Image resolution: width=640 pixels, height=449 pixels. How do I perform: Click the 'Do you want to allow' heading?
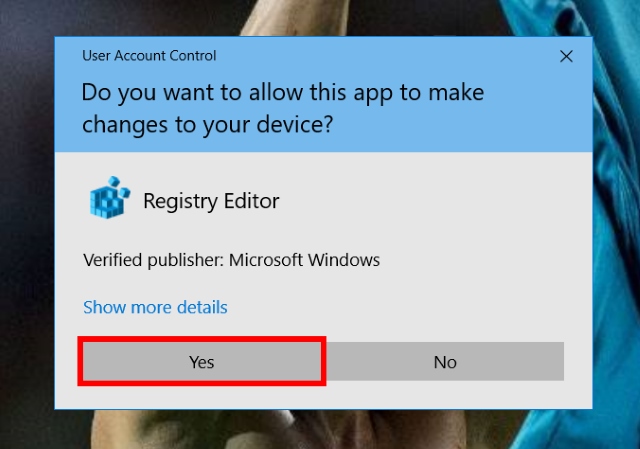coord(282,93)
